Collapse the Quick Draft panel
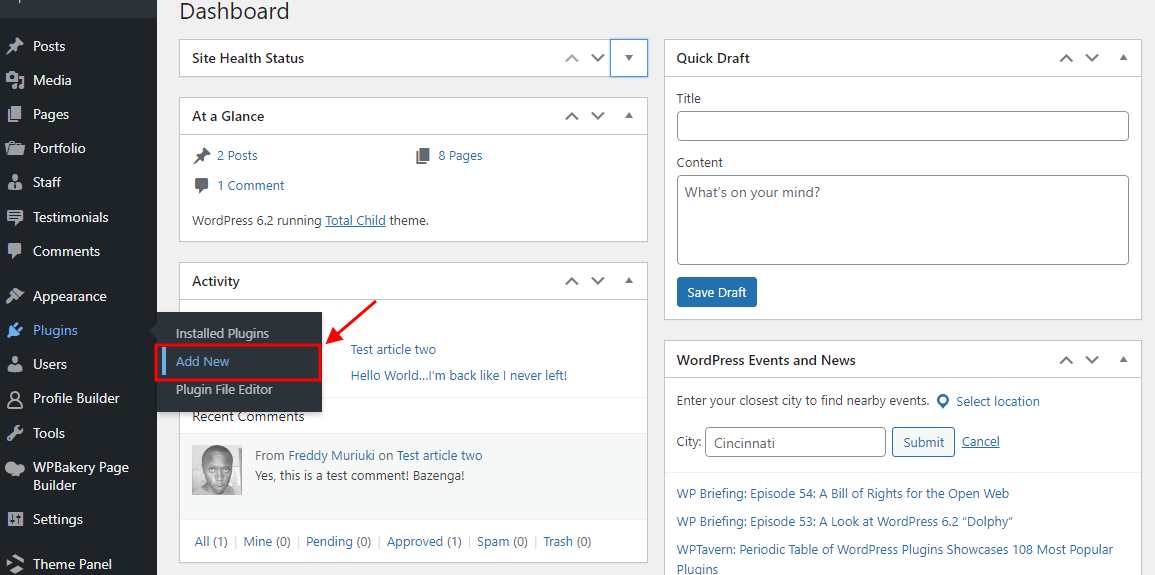The width and height of the screenshot is (1155, 575). [x=1123, y=57]
